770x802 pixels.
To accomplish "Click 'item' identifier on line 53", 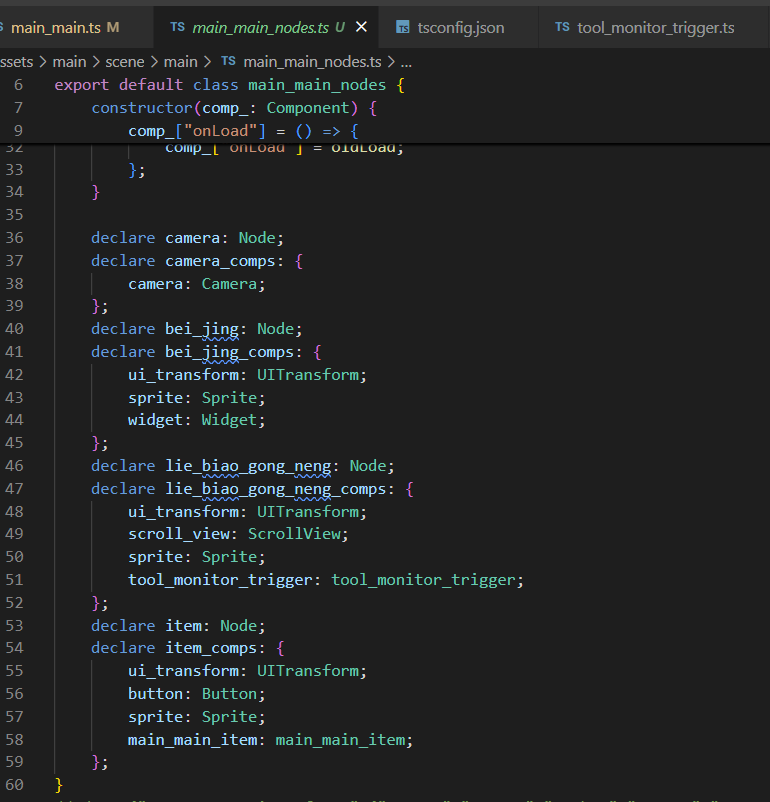I will coord(183,626).
